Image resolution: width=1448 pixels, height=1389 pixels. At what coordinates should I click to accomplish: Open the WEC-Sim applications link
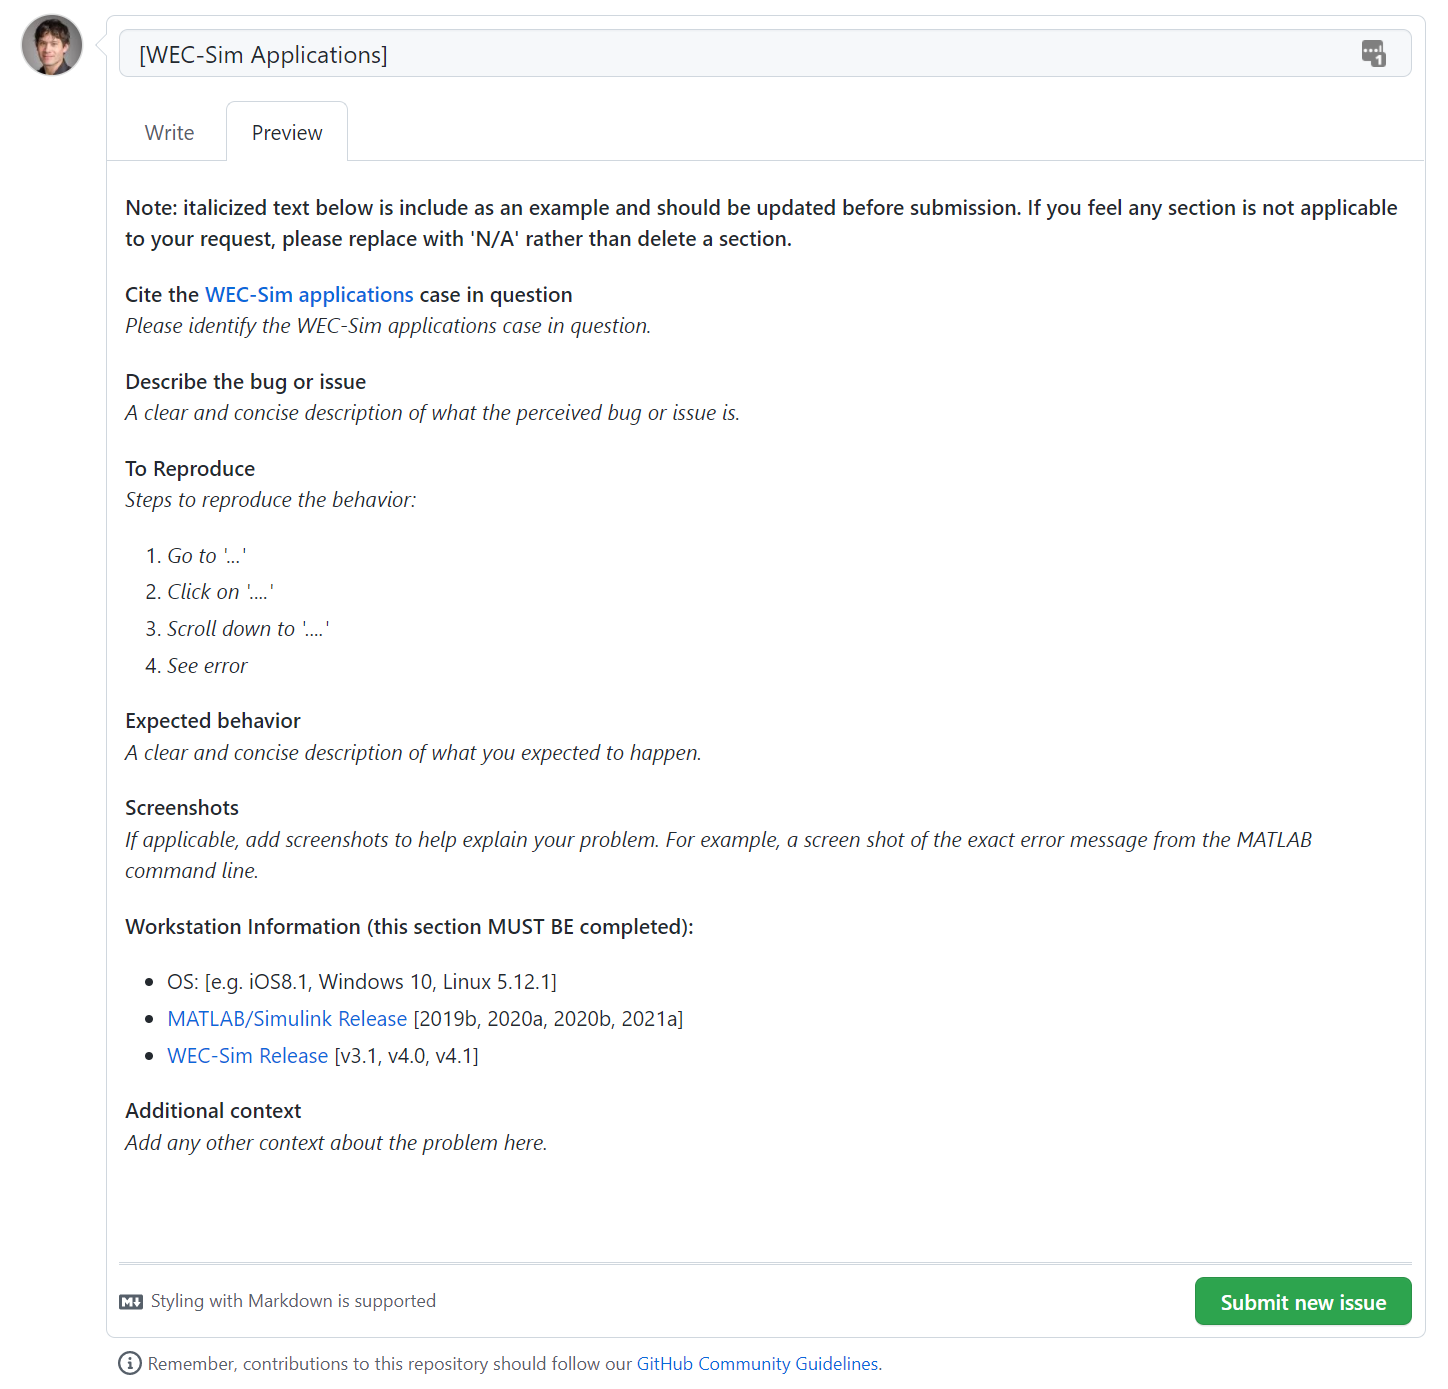click(309, 294)
